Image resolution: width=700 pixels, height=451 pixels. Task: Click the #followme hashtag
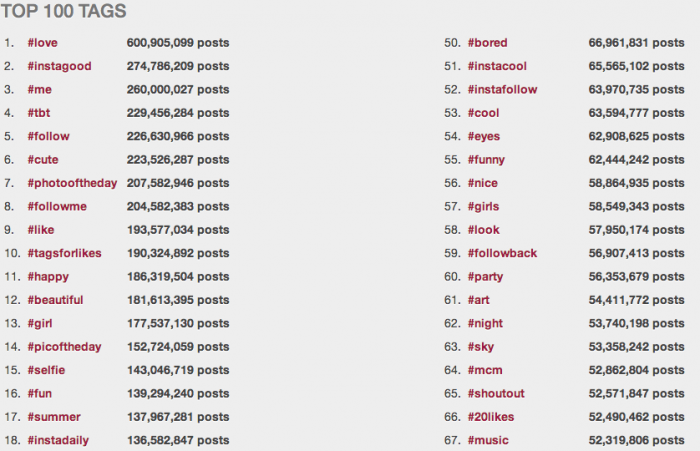[x=57, y=206]
